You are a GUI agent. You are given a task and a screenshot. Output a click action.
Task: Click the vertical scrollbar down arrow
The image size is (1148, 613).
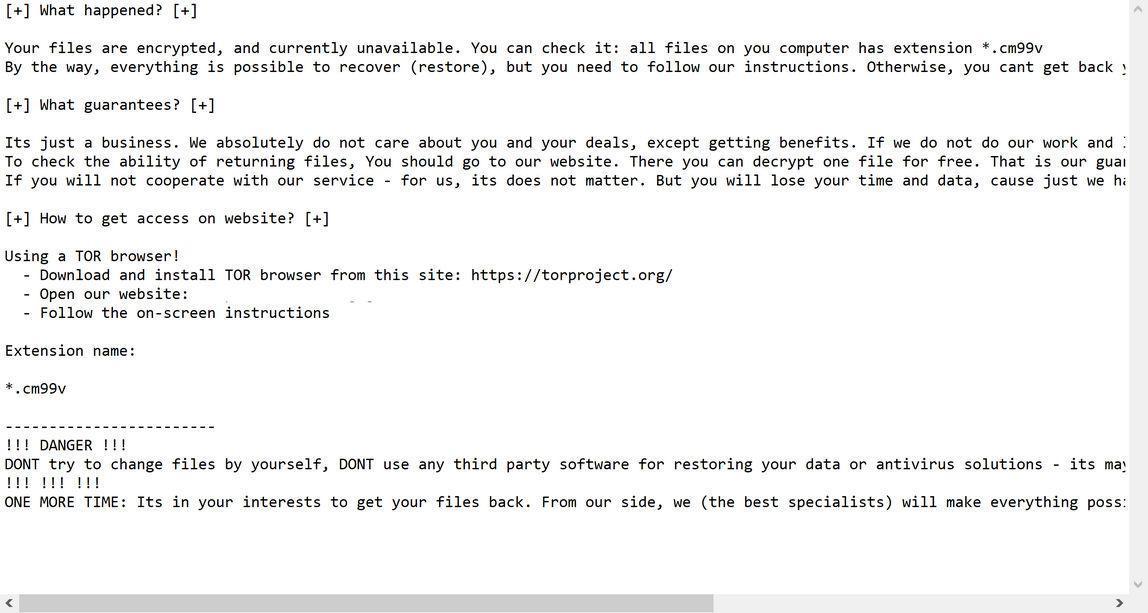pyautogui.click(x=1139, y=585)
